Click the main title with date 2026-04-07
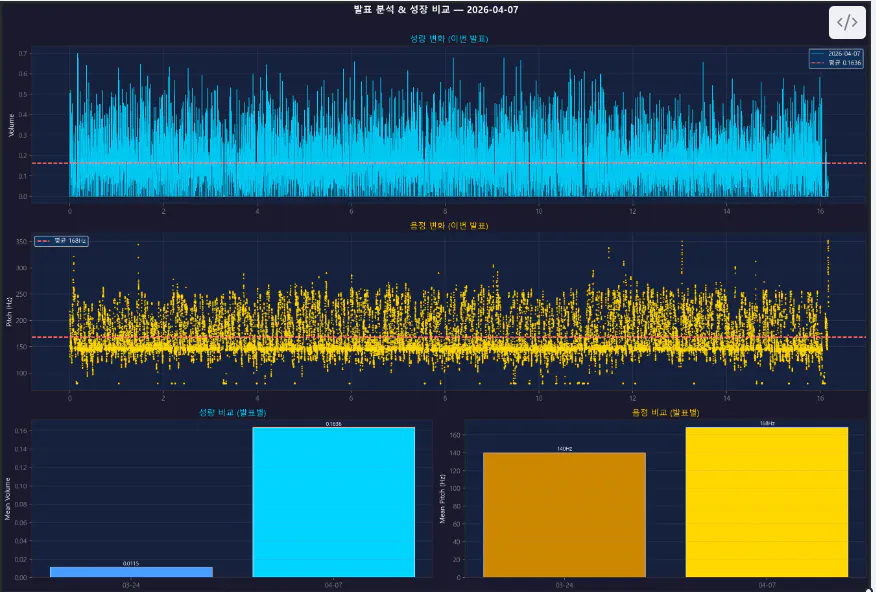This screenshot has height=592, width=876. (436, 9)
